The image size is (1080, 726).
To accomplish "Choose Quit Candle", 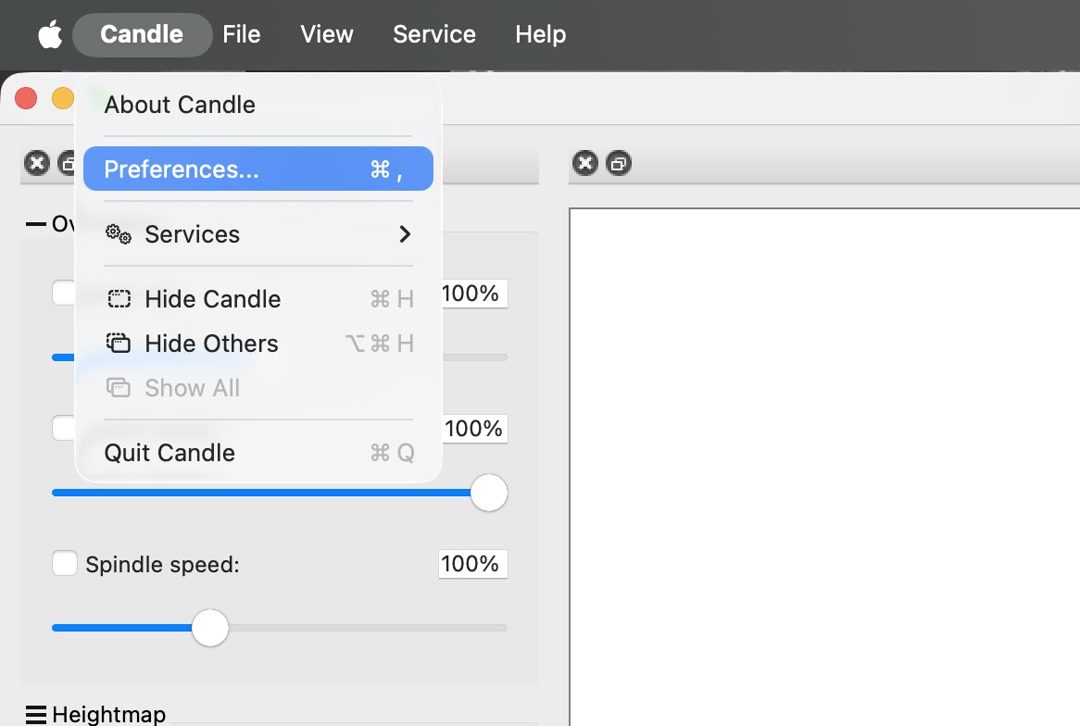I will [x=170, y=453].
